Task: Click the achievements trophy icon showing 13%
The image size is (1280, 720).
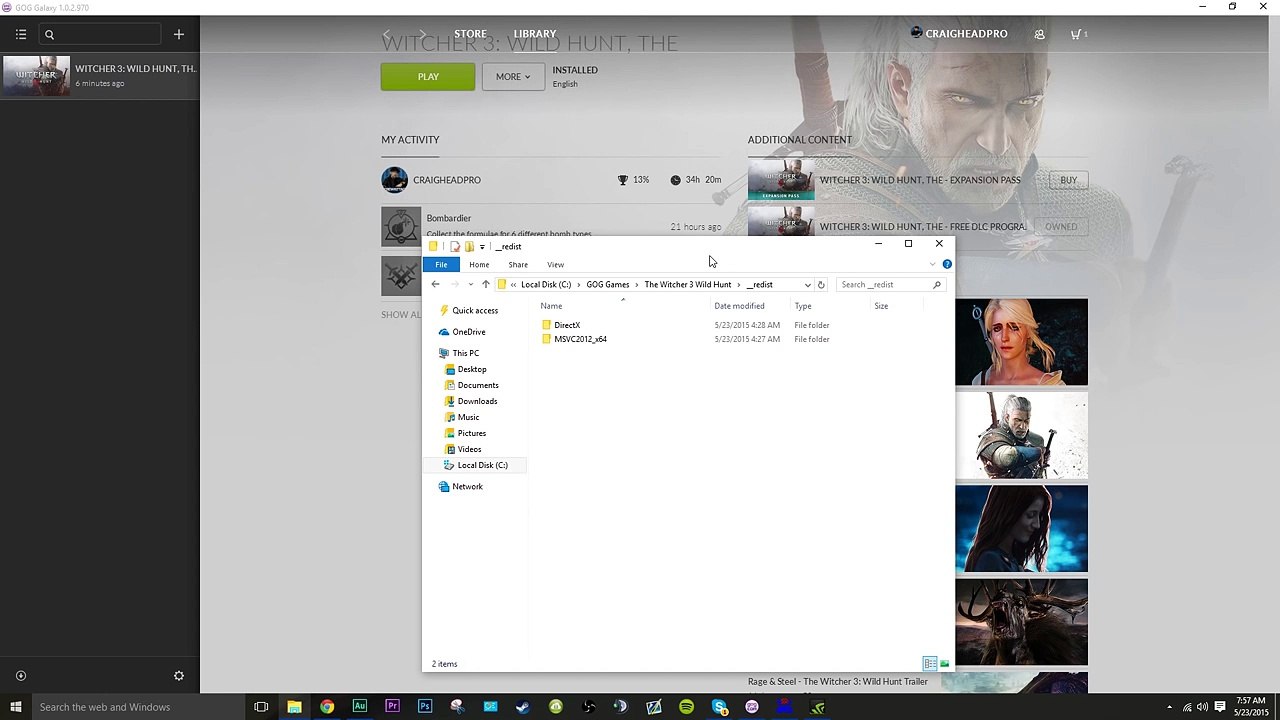Action: [623, 180]
